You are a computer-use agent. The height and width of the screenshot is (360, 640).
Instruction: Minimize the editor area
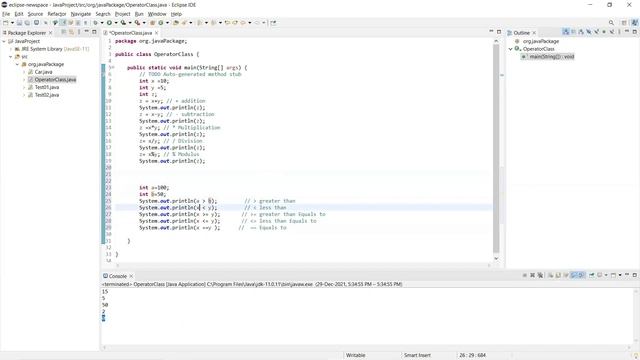pos(491,31)
